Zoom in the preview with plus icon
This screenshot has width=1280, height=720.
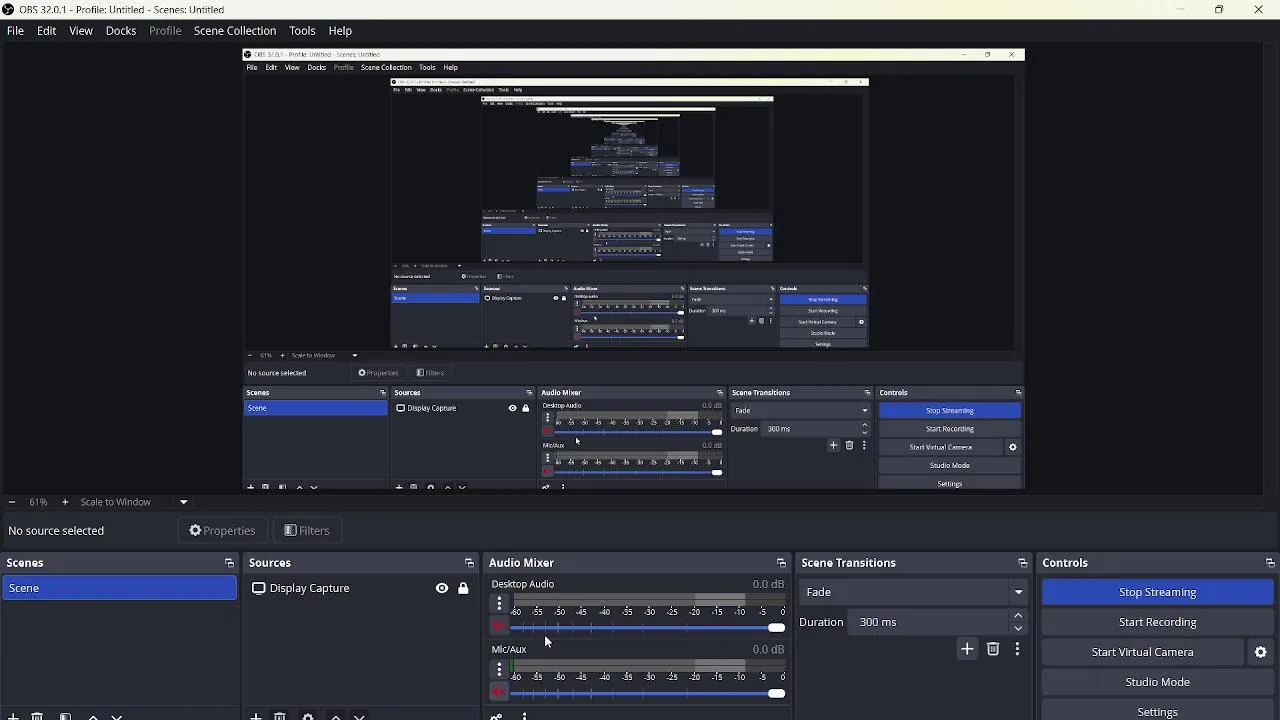click(x=65, y=502)
